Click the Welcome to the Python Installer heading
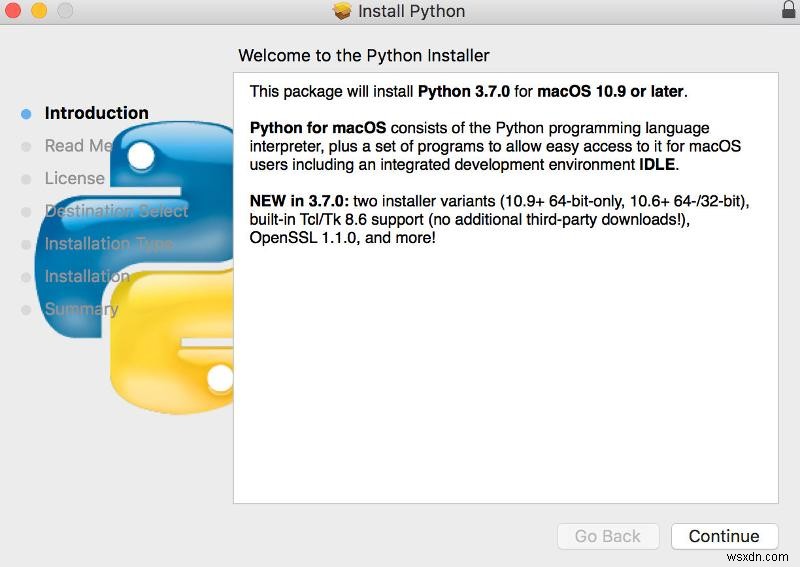Image resolution: width=800 pixels, height=567 pixels. tap(364, 56)
